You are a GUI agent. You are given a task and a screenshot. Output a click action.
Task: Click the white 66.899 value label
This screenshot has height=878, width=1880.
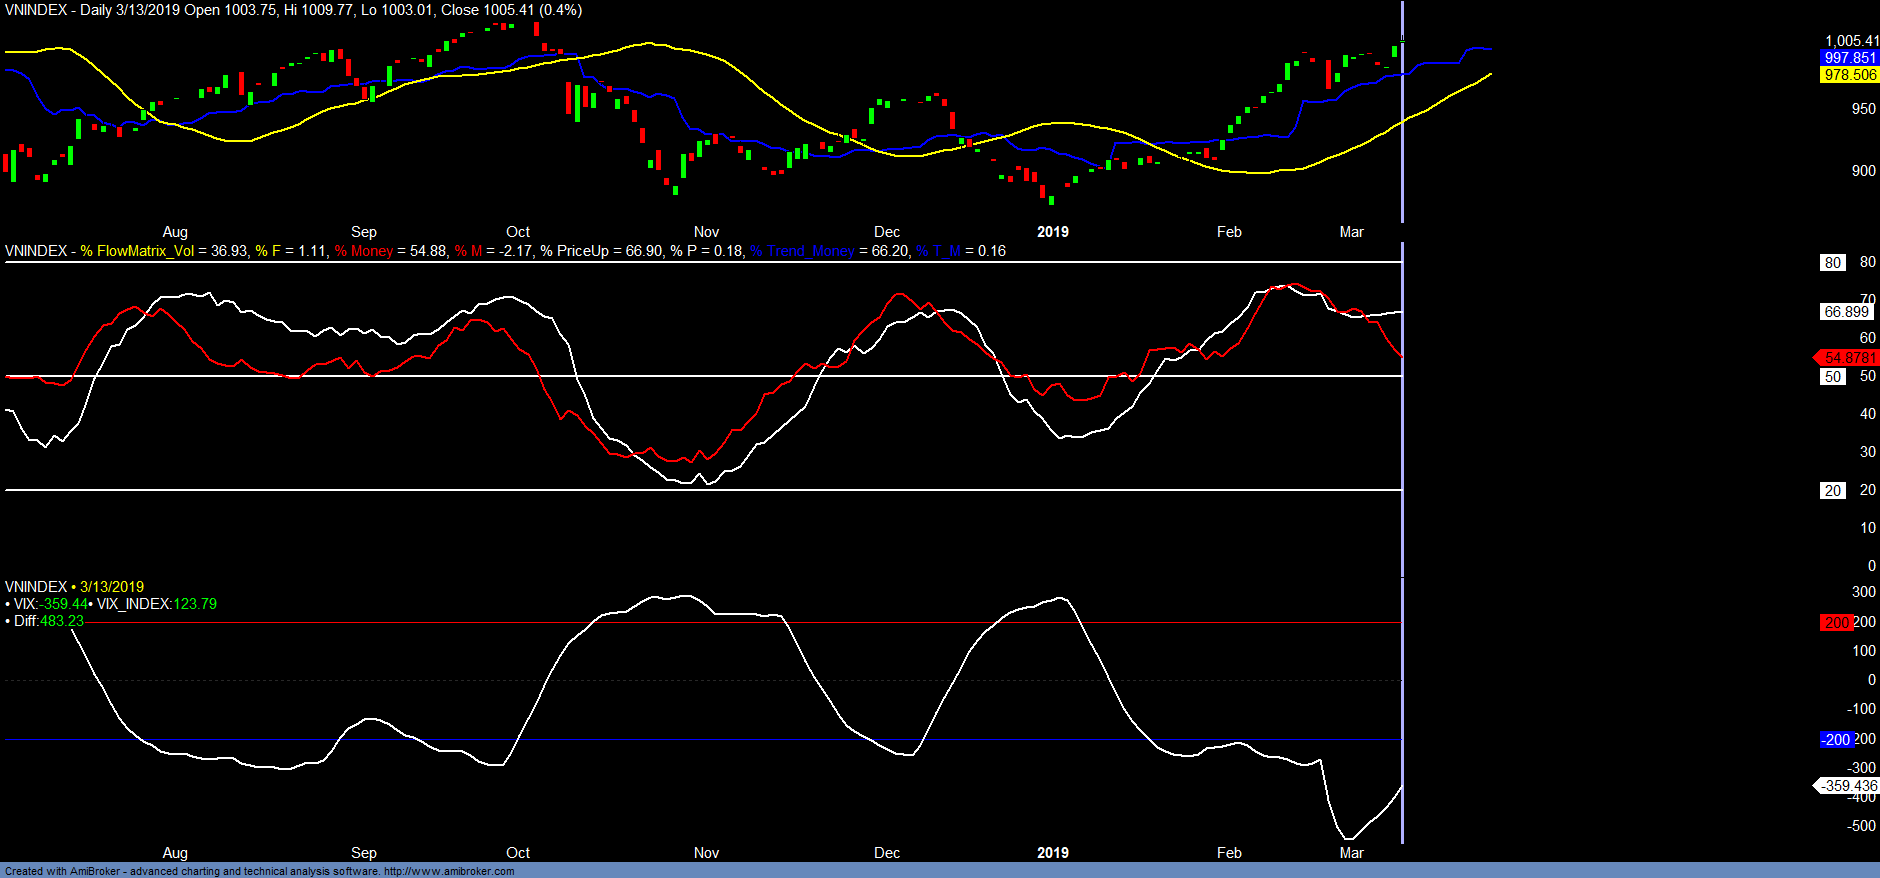point(1845,312)
